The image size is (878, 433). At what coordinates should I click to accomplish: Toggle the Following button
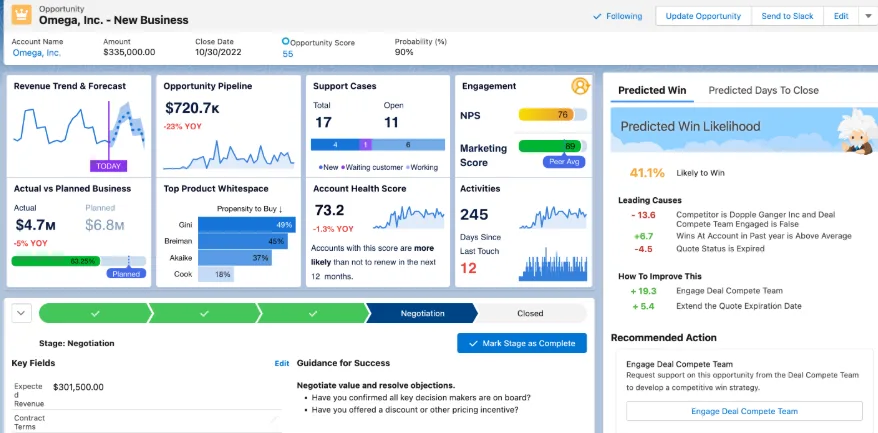pos(618,16)
